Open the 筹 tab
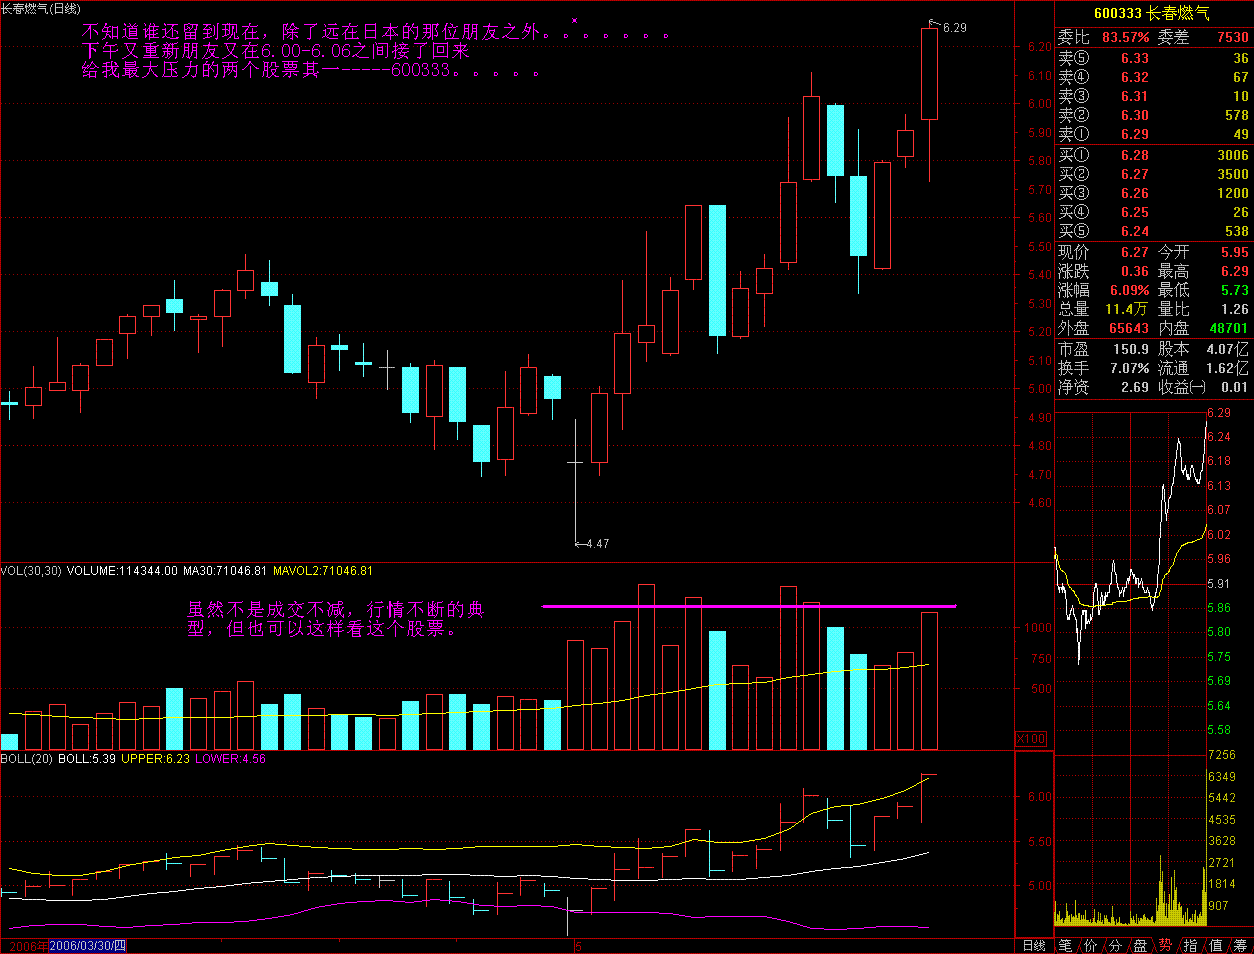The image size is (1254, 954). point(1241,945)
